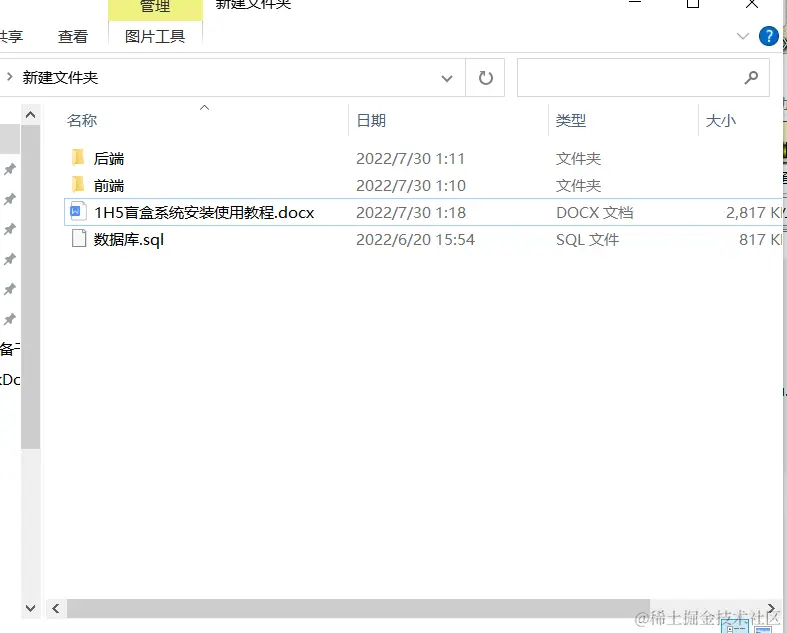Open the address bar history dropdown

click(x=447, y=78)
